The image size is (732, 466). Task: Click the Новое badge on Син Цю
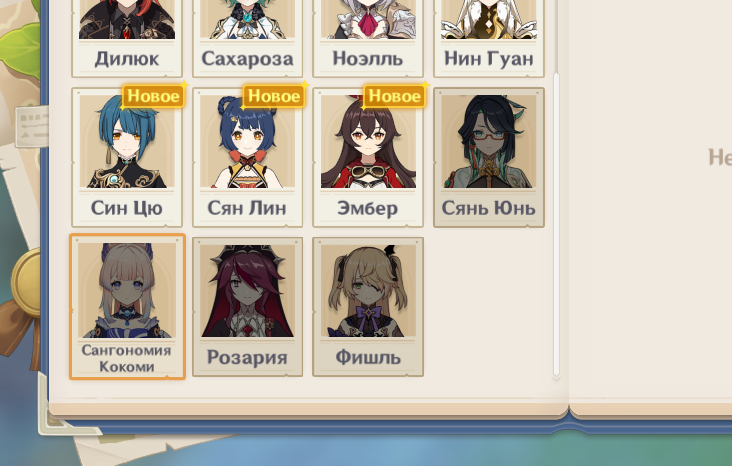point(153,96)
